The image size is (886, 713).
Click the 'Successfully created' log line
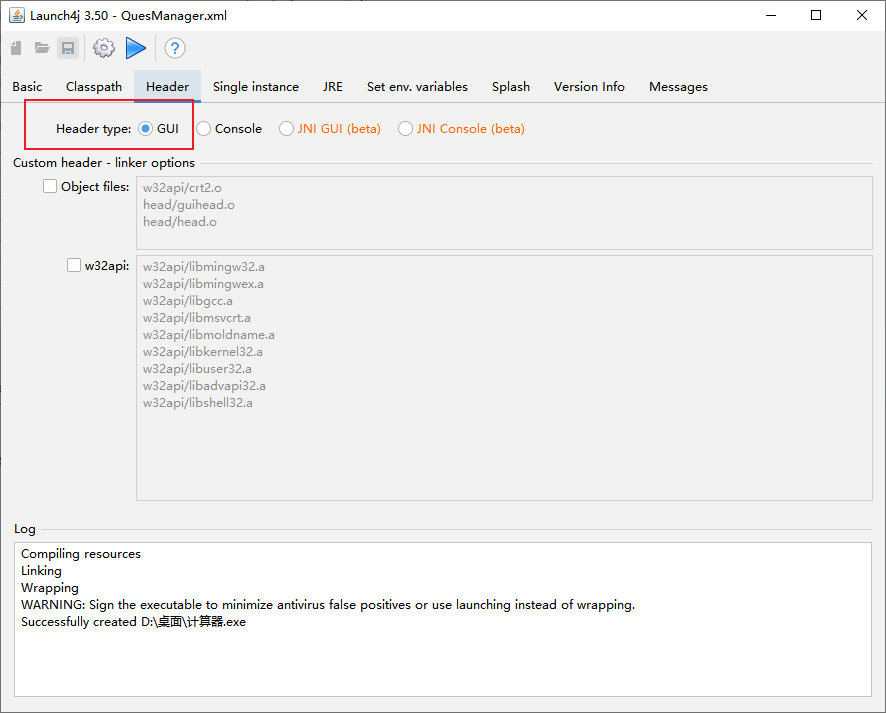click(x=133, y=622)
